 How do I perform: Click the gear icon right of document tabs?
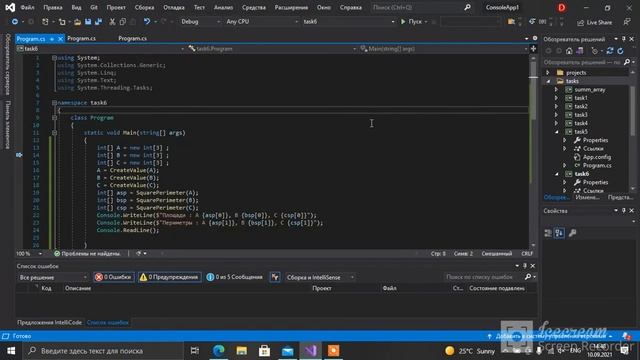pyautogui.click(x=535, y=38)
